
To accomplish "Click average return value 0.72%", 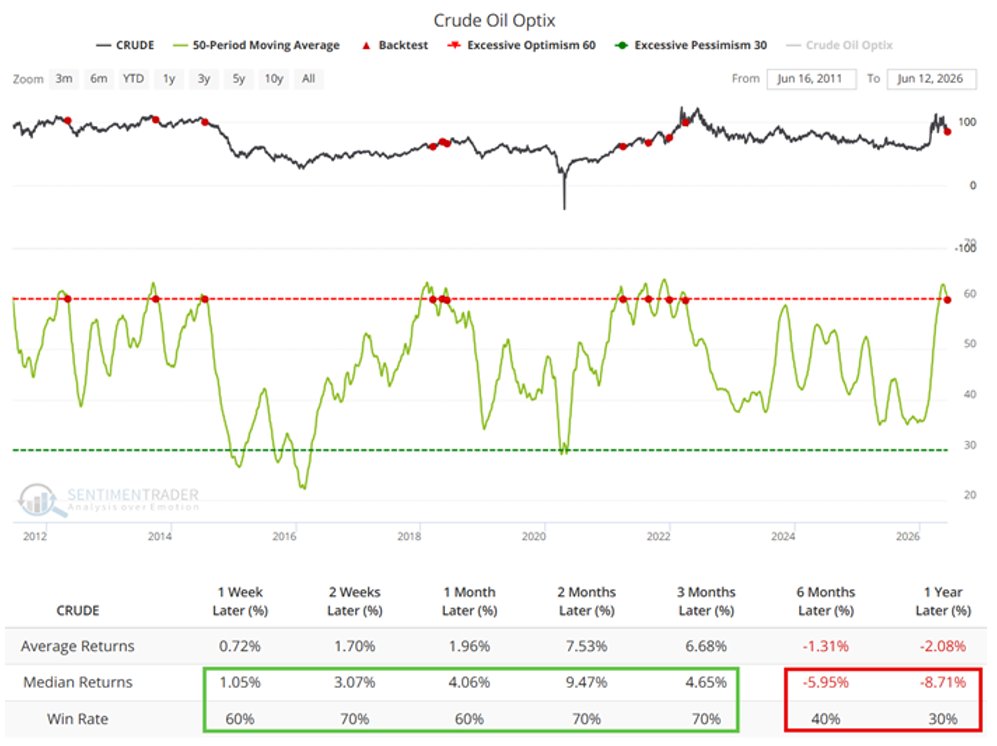I will 240,646.
